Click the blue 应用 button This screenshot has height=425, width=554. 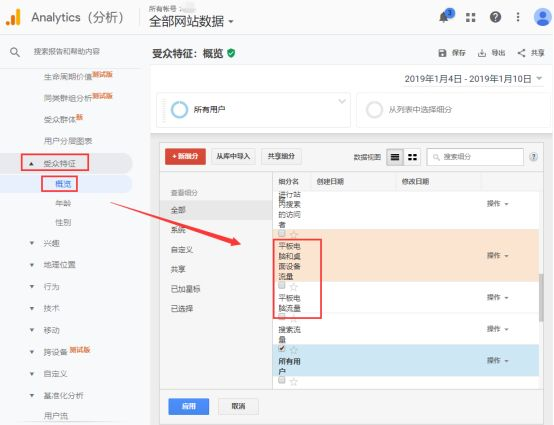[189, 406]
